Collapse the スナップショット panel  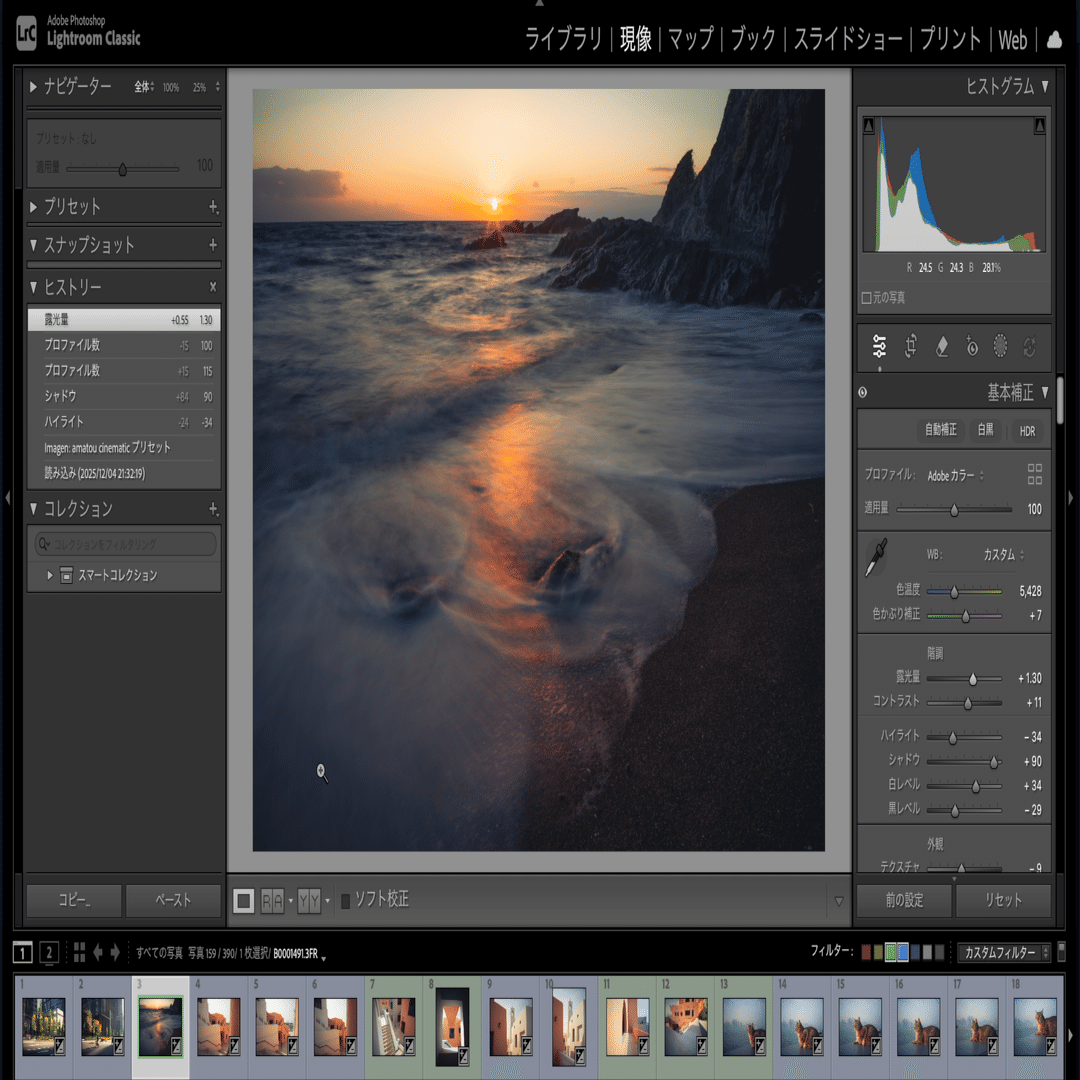(x=32, y=245)
